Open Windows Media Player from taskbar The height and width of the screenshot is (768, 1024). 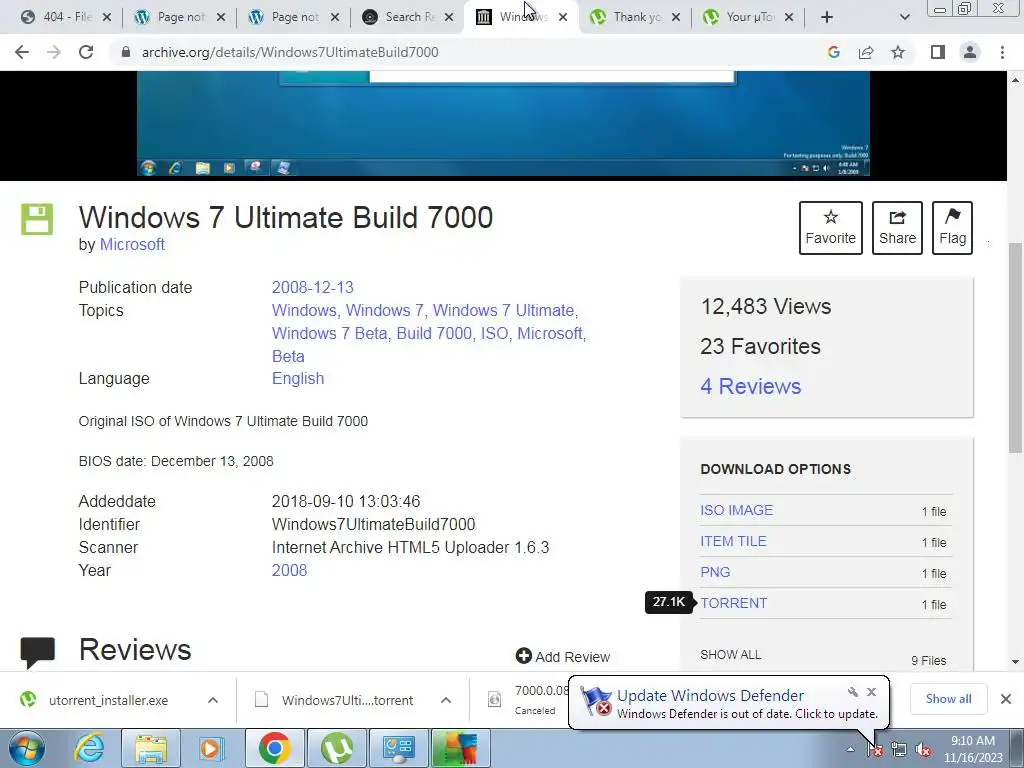click(x=210, y=748)
